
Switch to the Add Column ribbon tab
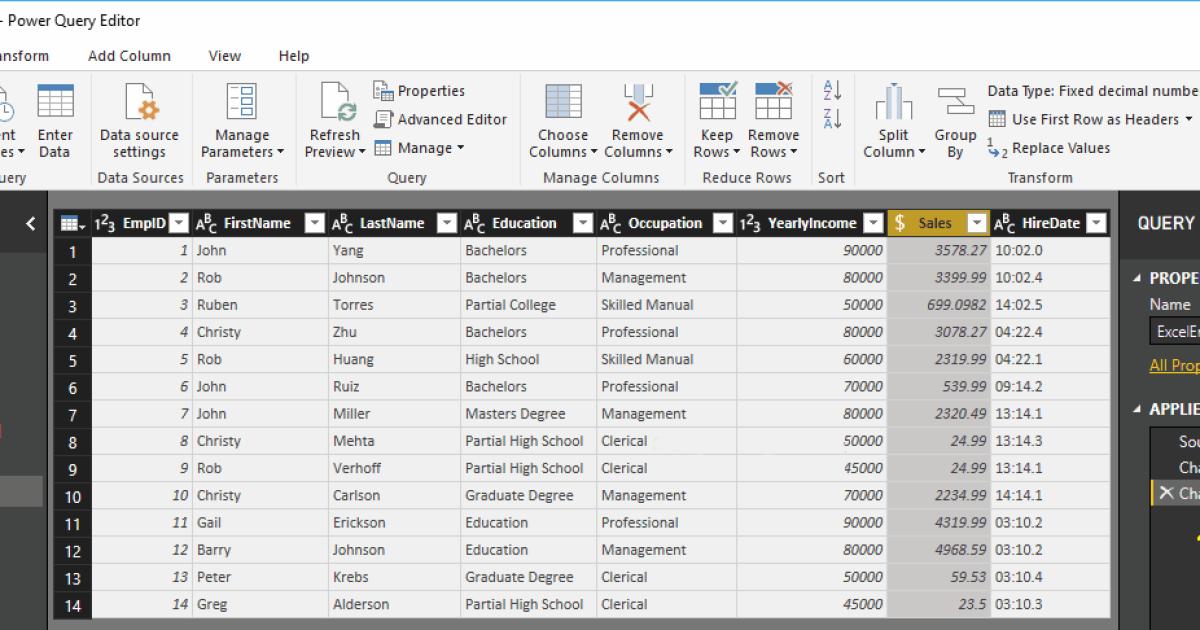pyautogui.click(x=128, y=56)
